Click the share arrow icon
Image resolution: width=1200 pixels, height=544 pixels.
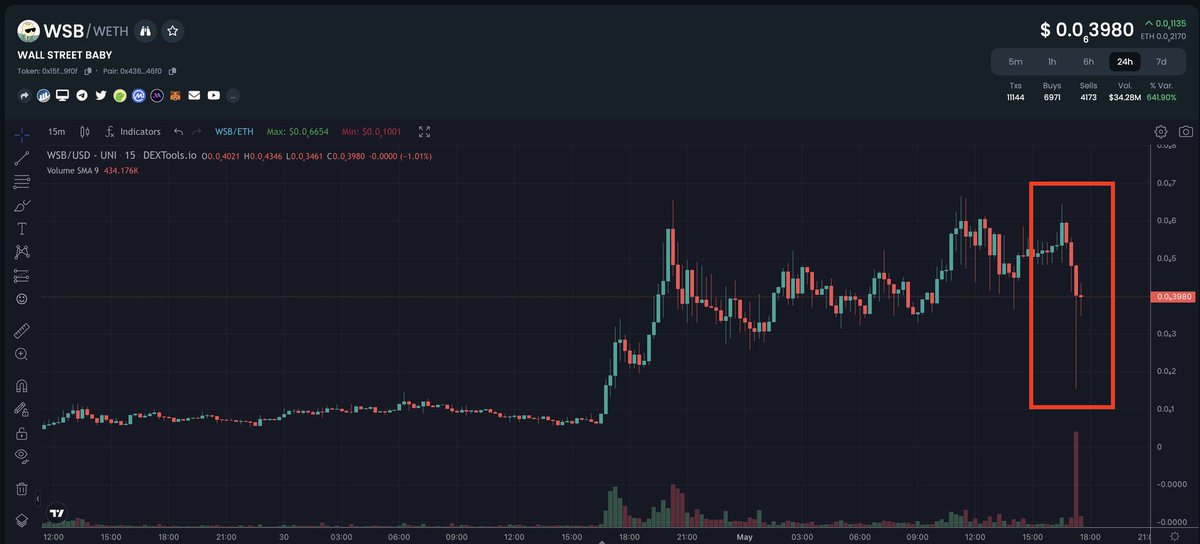click(x=25, y=96)
